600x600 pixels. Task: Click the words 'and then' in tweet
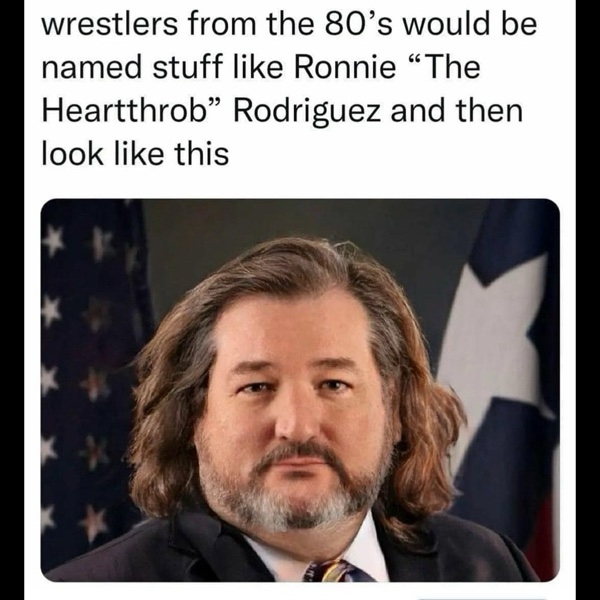457,111
